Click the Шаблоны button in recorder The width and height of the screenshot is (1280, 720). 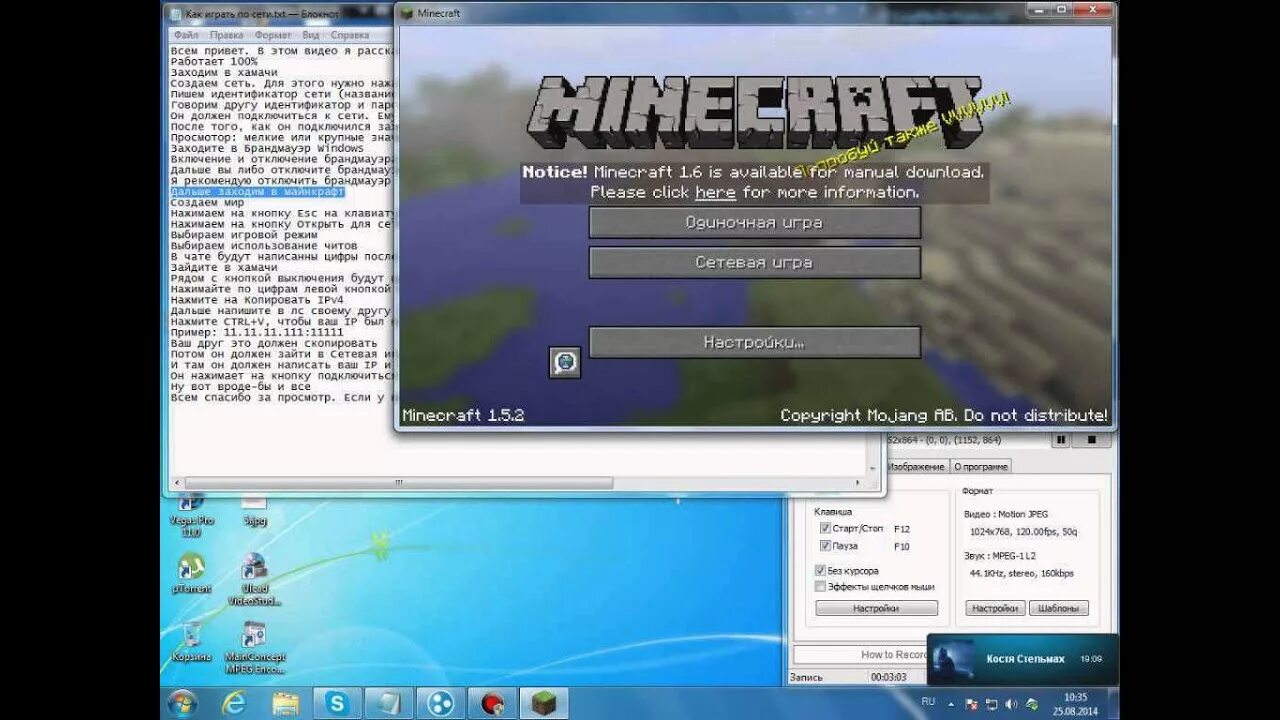pyautogui.click(x=1058, y=608)
